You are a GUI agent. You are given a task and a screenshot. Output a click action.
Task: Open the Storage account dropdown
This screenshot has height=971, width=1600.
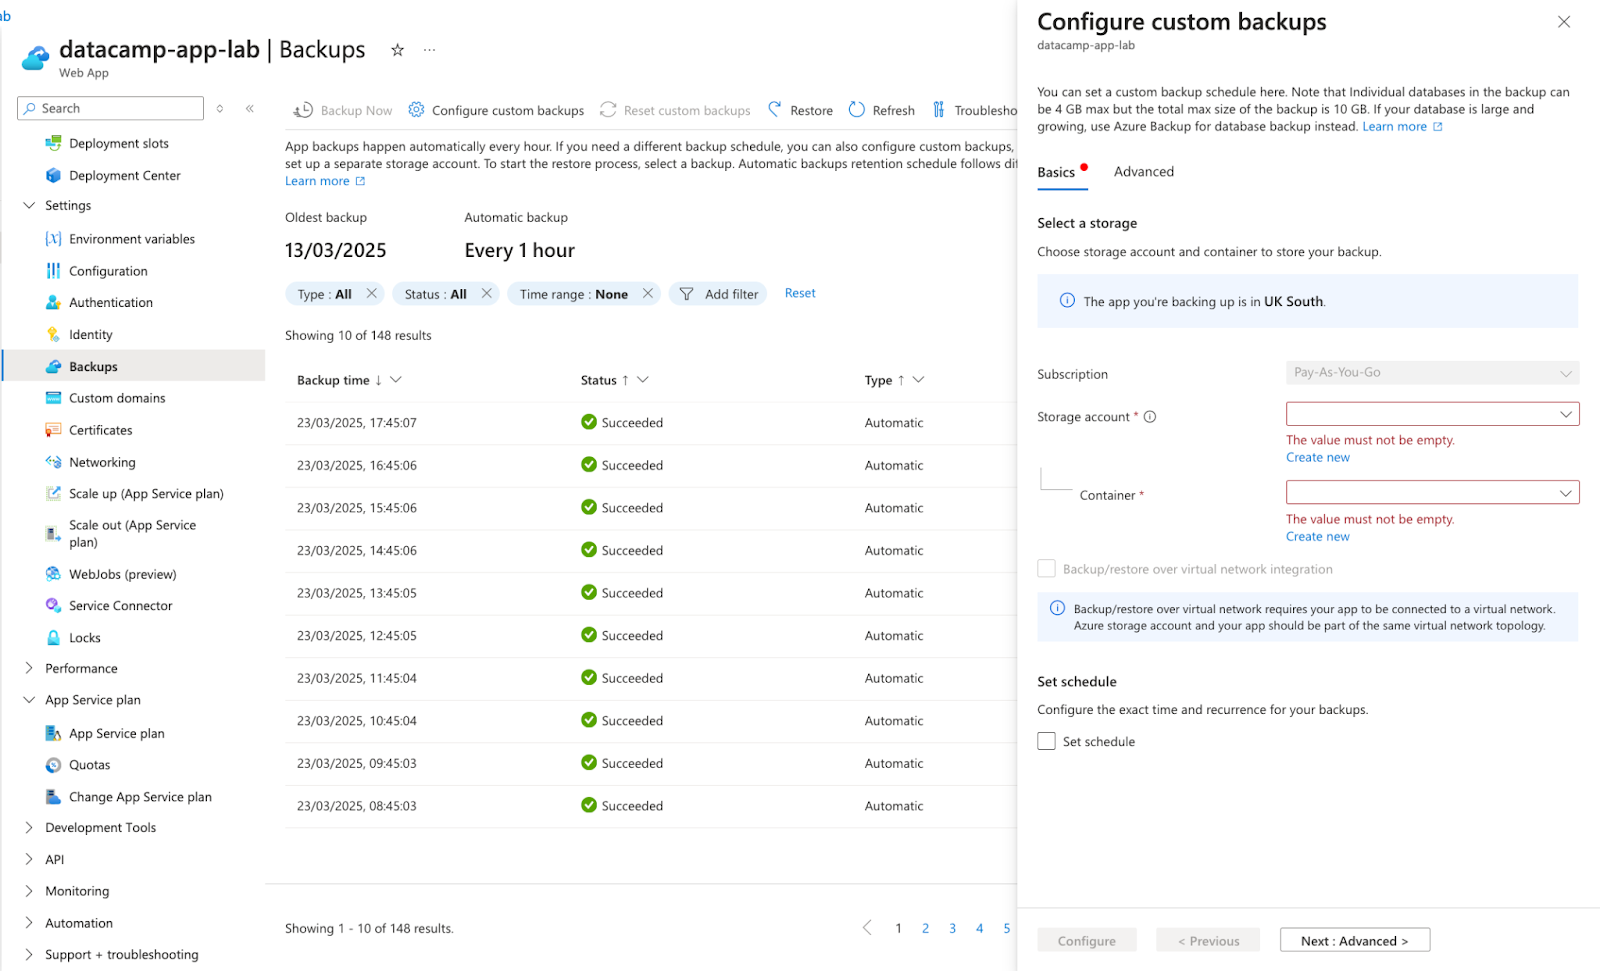point(1432,414)
